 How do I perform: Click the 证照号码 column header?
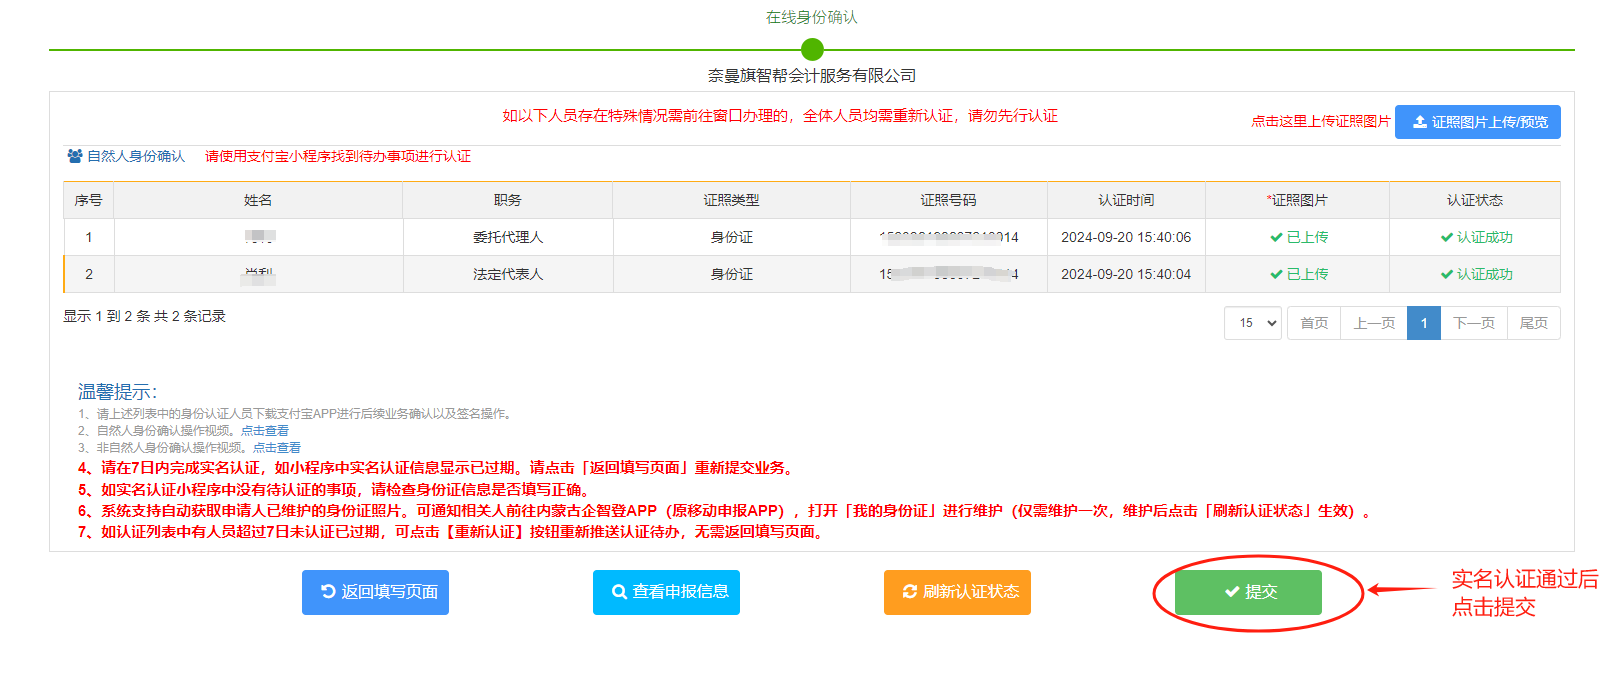pyautogui.click(x=948, y=200)
